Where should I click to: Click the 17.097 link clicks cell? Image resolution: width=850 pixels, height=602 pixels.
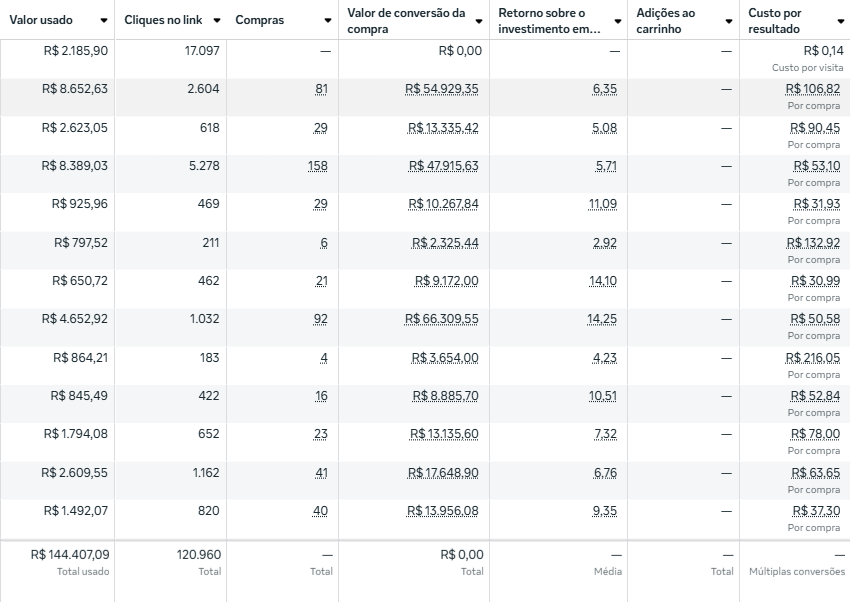pos(203,50)
